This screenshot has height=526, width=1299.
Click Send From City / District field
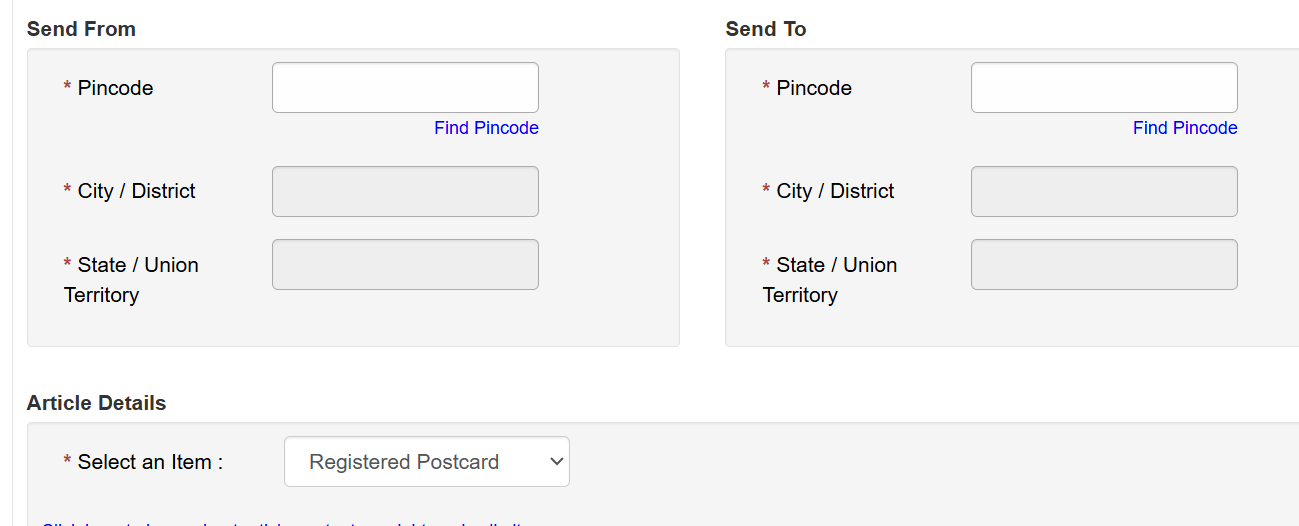(x=405, y=191)
